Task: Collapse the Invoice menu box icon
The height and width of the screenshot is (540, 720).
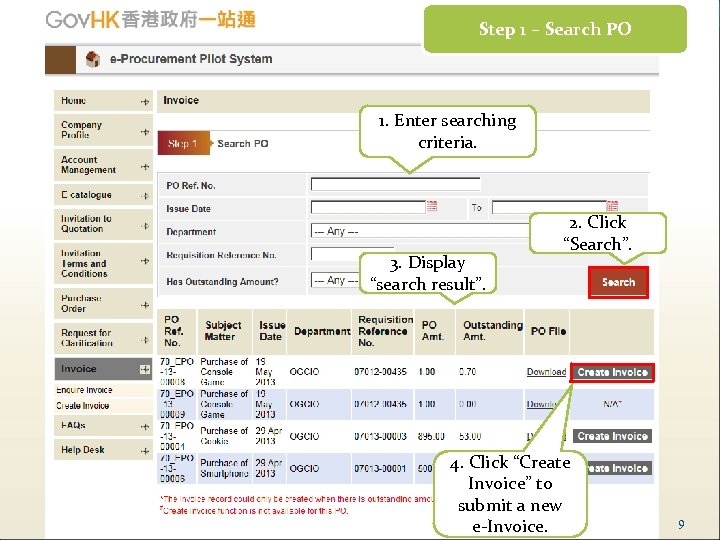Action: point(145,369)
